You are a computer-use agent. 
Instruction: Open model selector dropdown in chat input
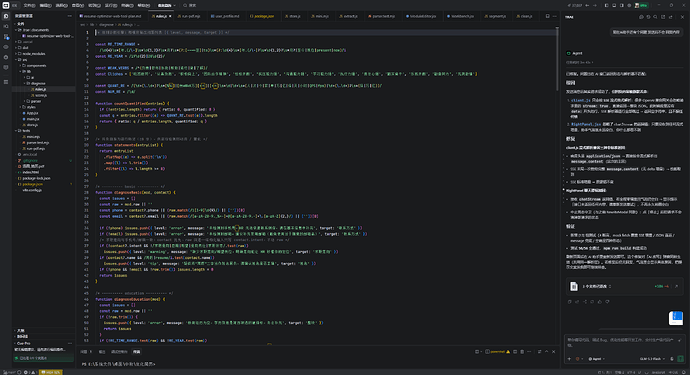653,359
